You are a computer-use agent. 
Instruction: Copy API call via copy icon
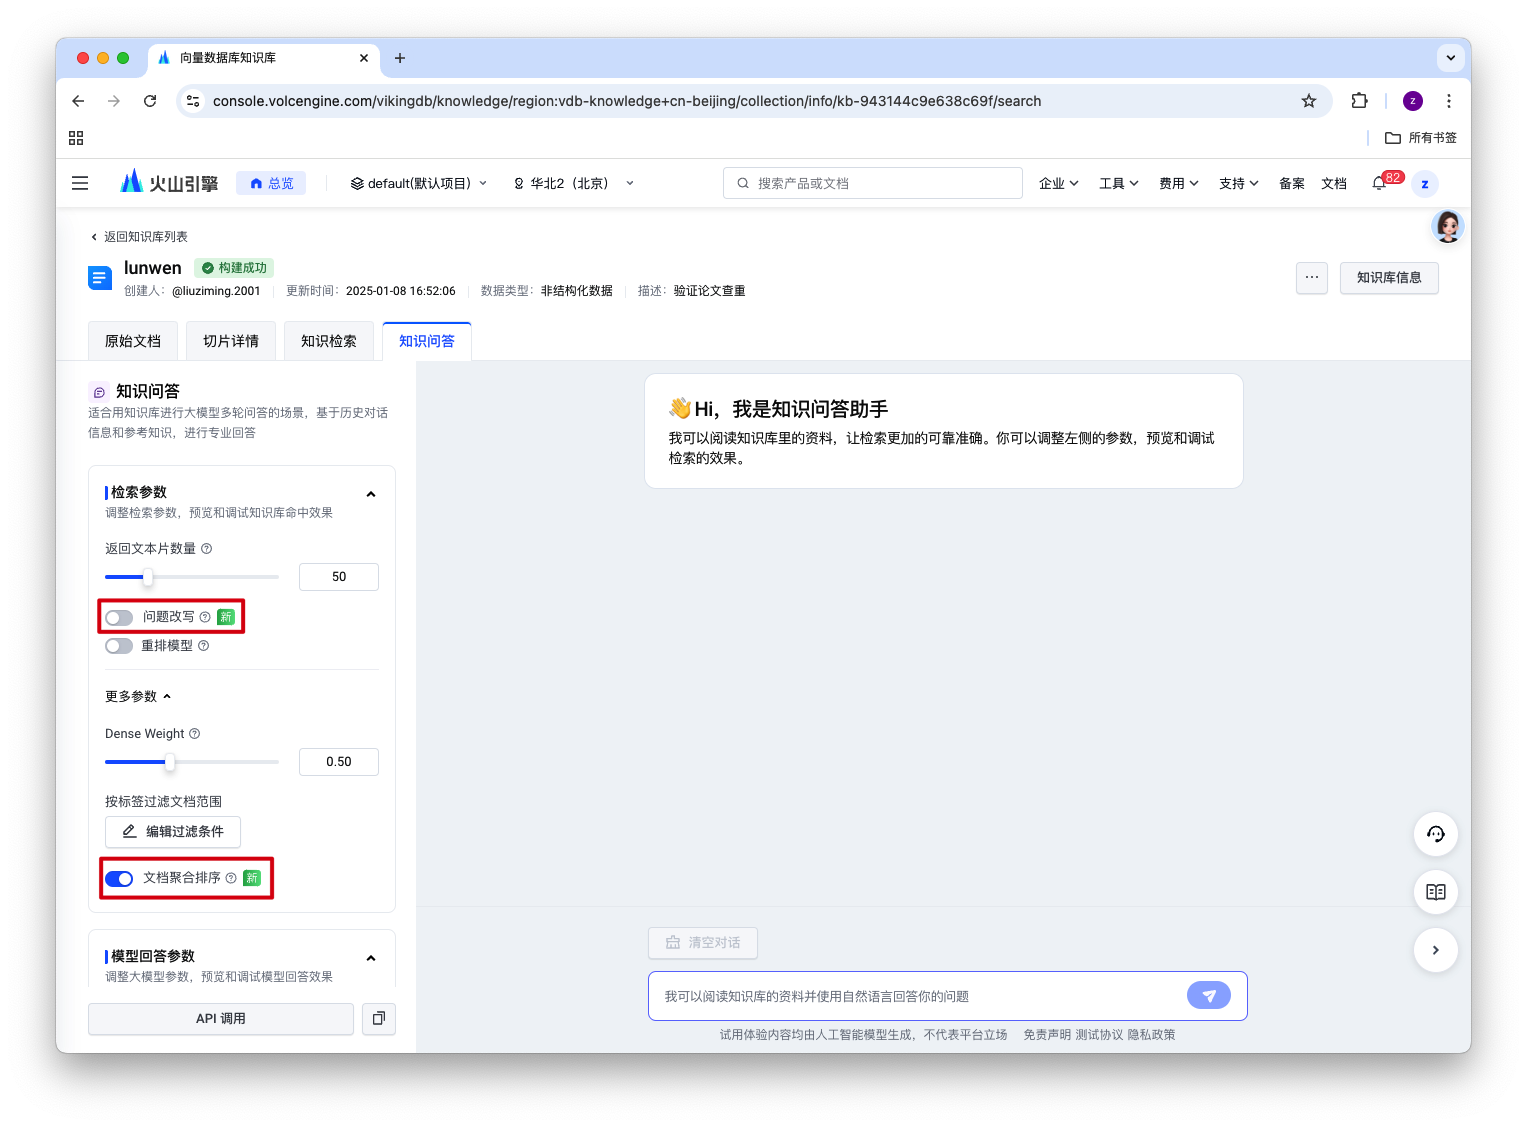pos(379,1018)
